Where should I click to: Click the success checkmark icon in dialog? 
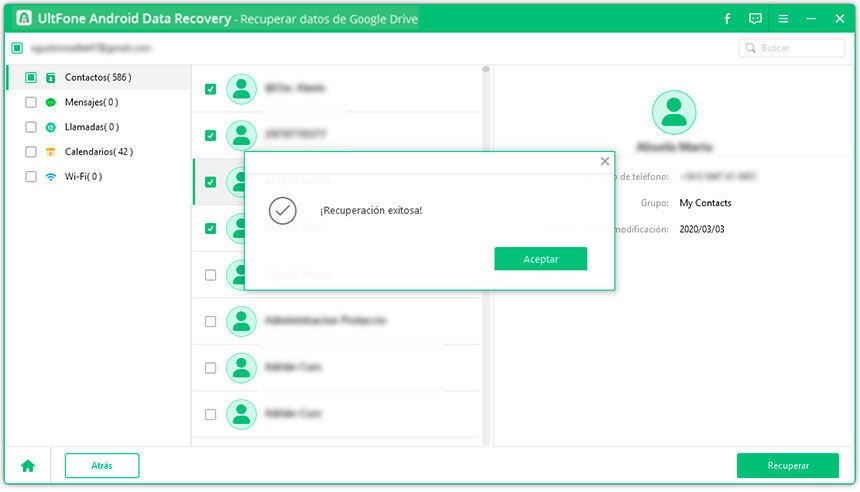(x=282, y=211)
